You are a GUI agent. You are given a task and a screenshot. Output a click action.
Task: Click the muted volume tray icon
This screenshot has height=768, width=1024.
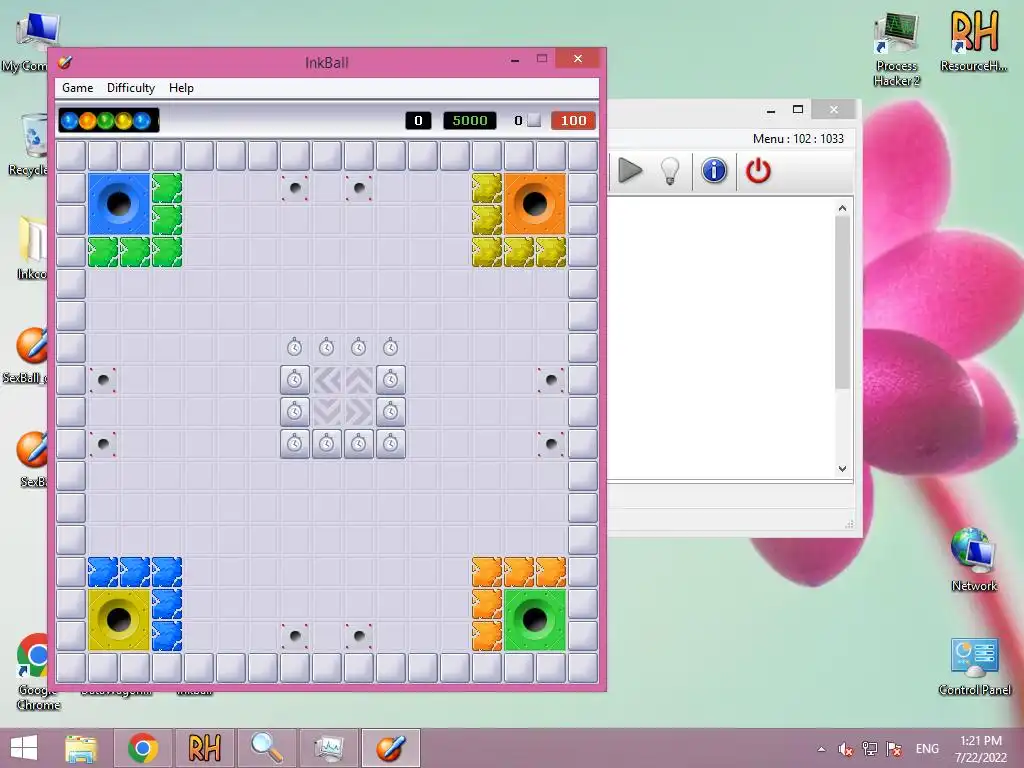846,749
